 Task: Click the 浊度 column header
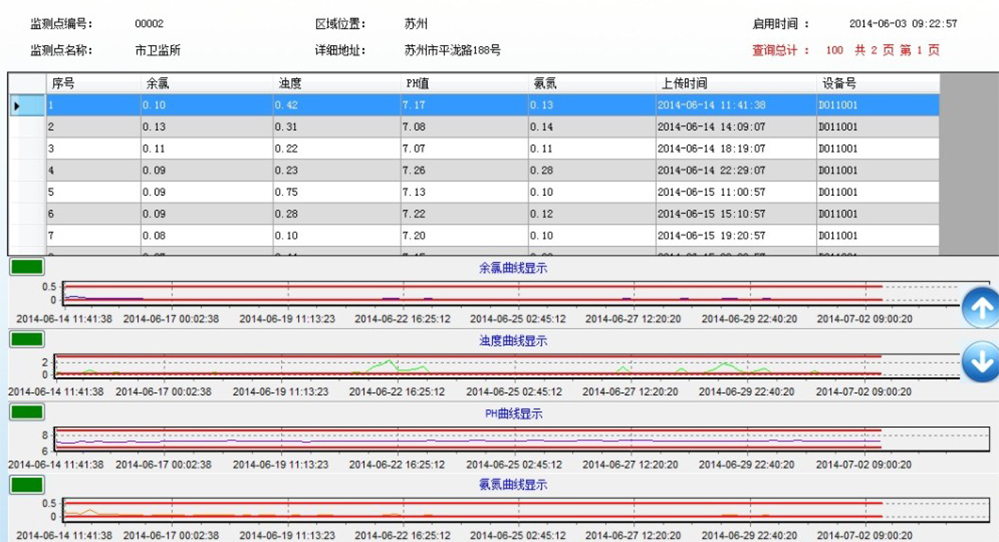click(x=336, y=84)
